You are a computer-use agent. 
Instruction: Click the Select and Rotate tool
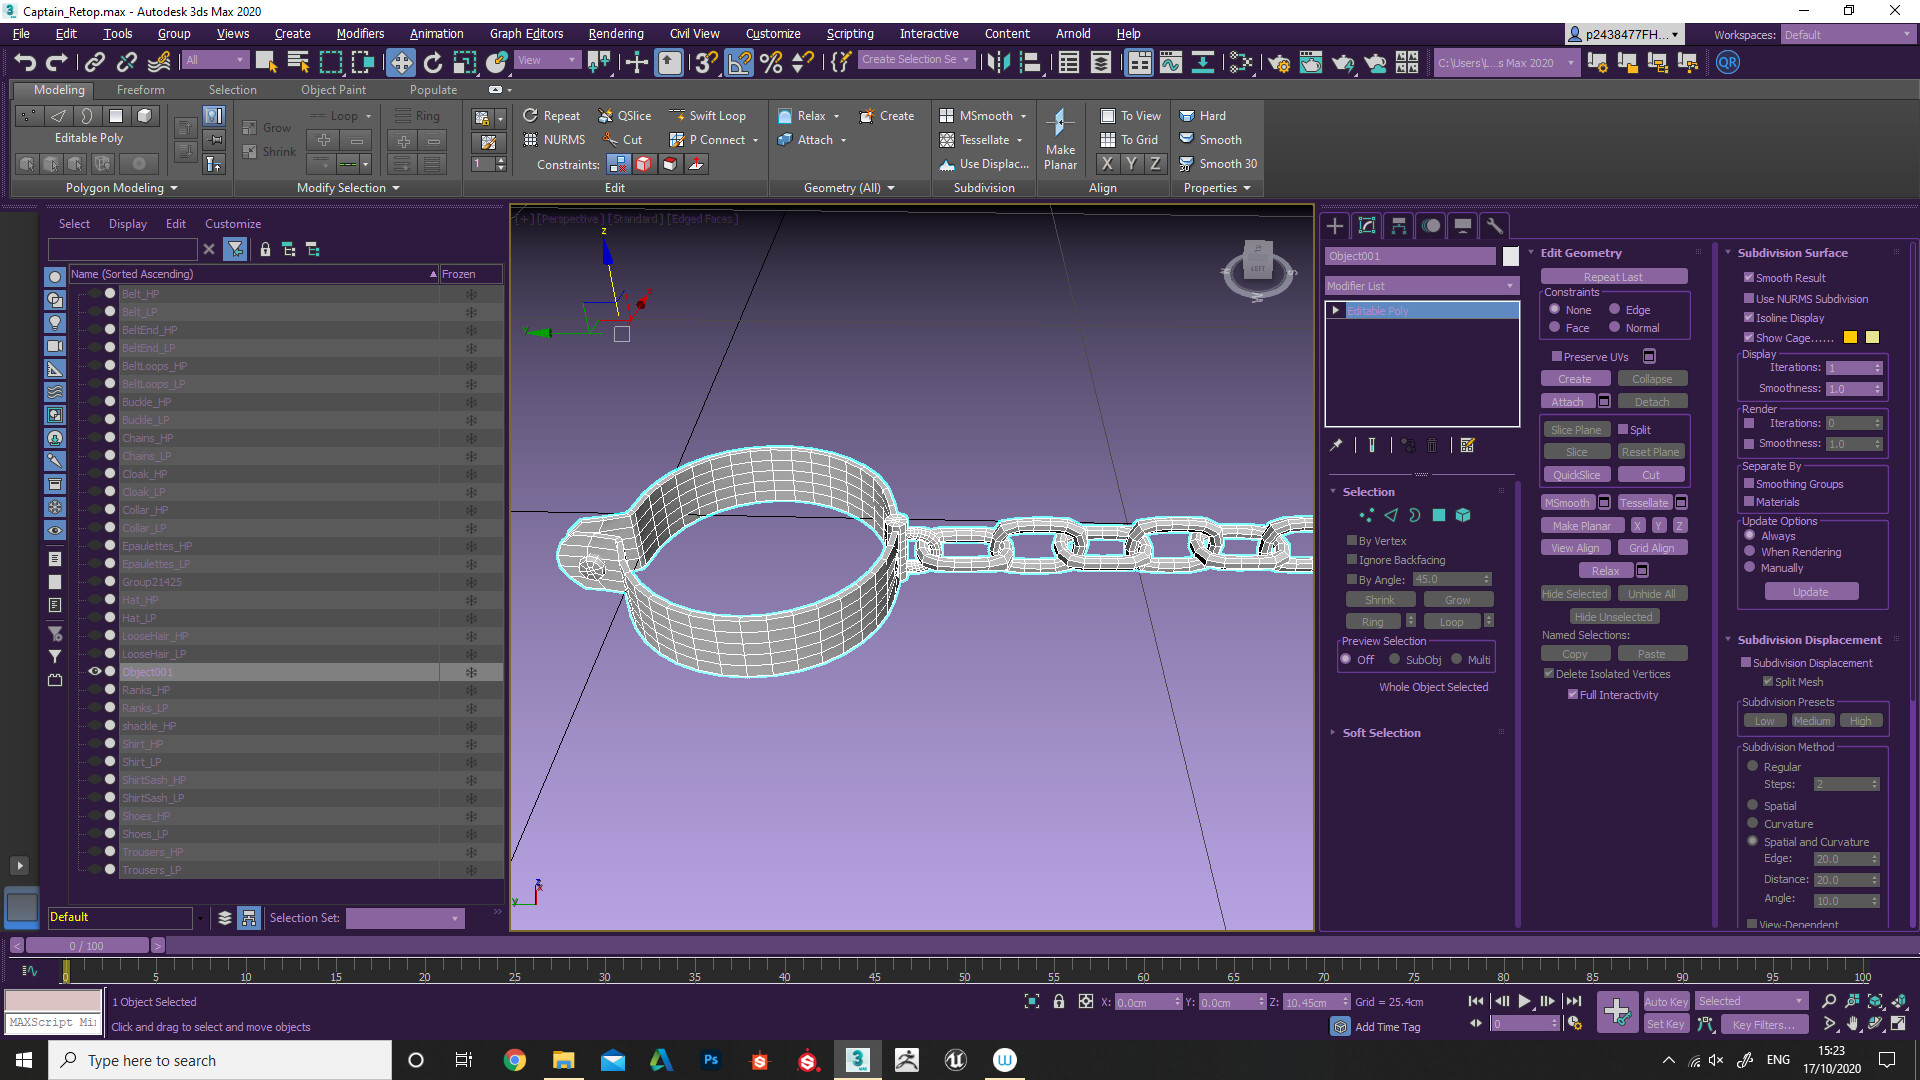pyautogui.click(x=432, y=63)
